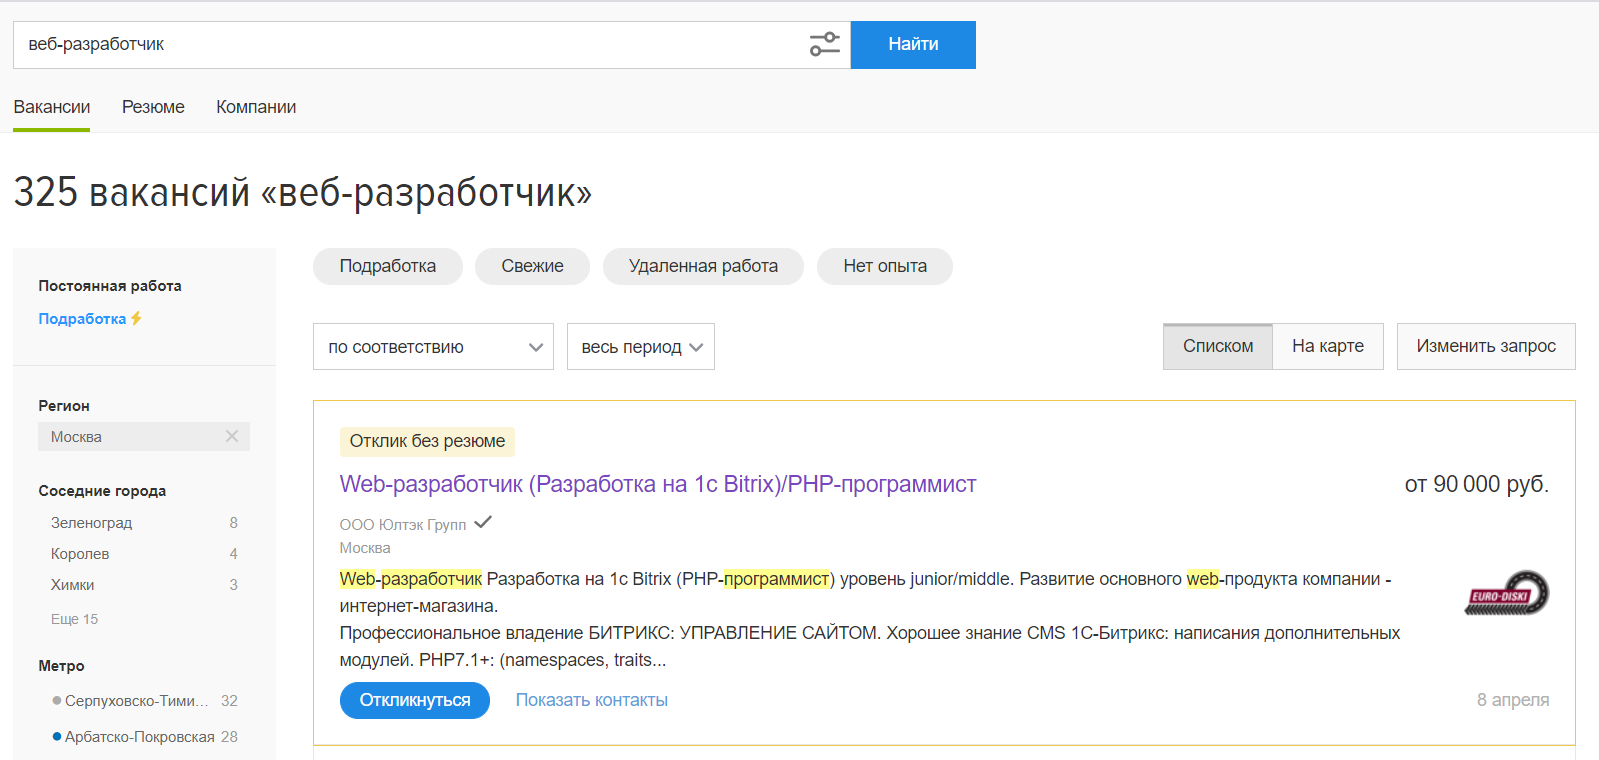This screenshot has height=760, width=1599.
Task: Apply the Удаленная работа filter chip
Action: point(703,266)
